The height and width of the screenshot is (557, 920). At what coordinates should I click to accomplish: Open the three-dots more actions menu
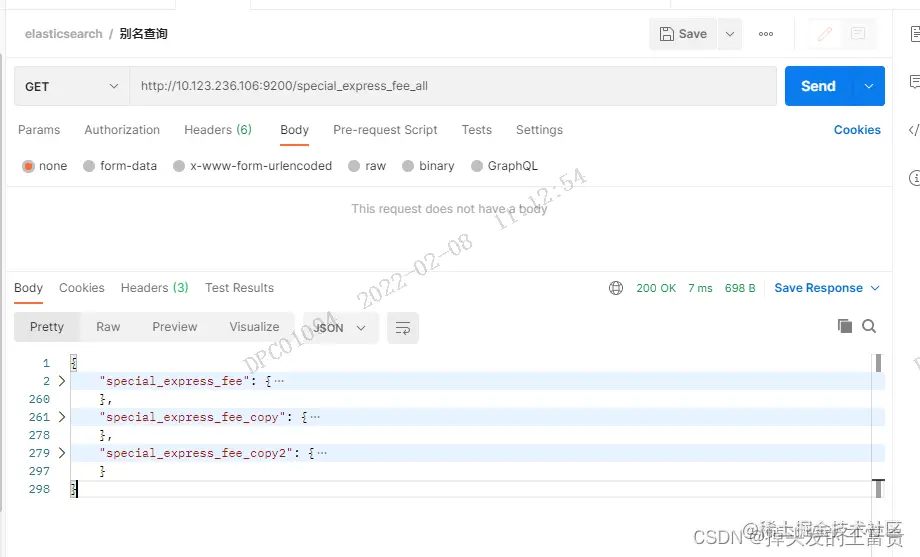766,34
